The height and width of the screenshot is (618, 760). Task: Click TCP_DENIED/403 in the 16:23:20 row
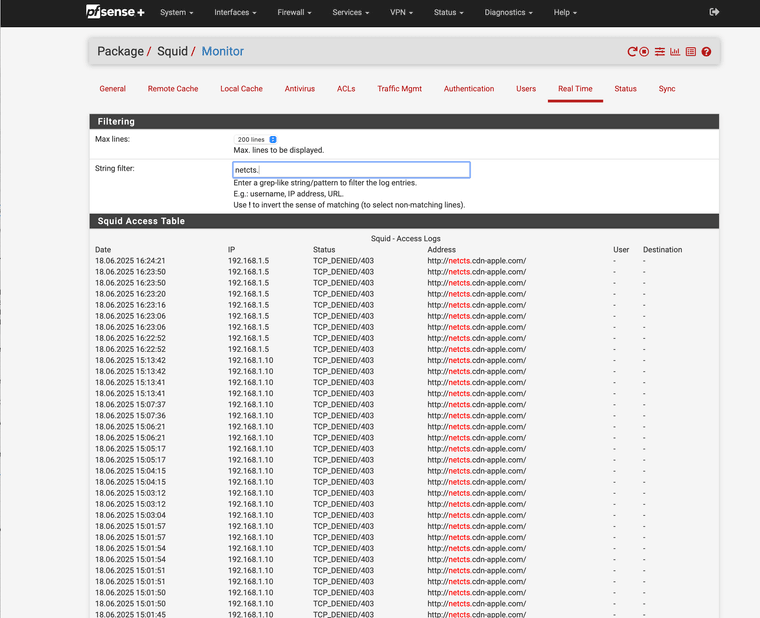point(343,294)
